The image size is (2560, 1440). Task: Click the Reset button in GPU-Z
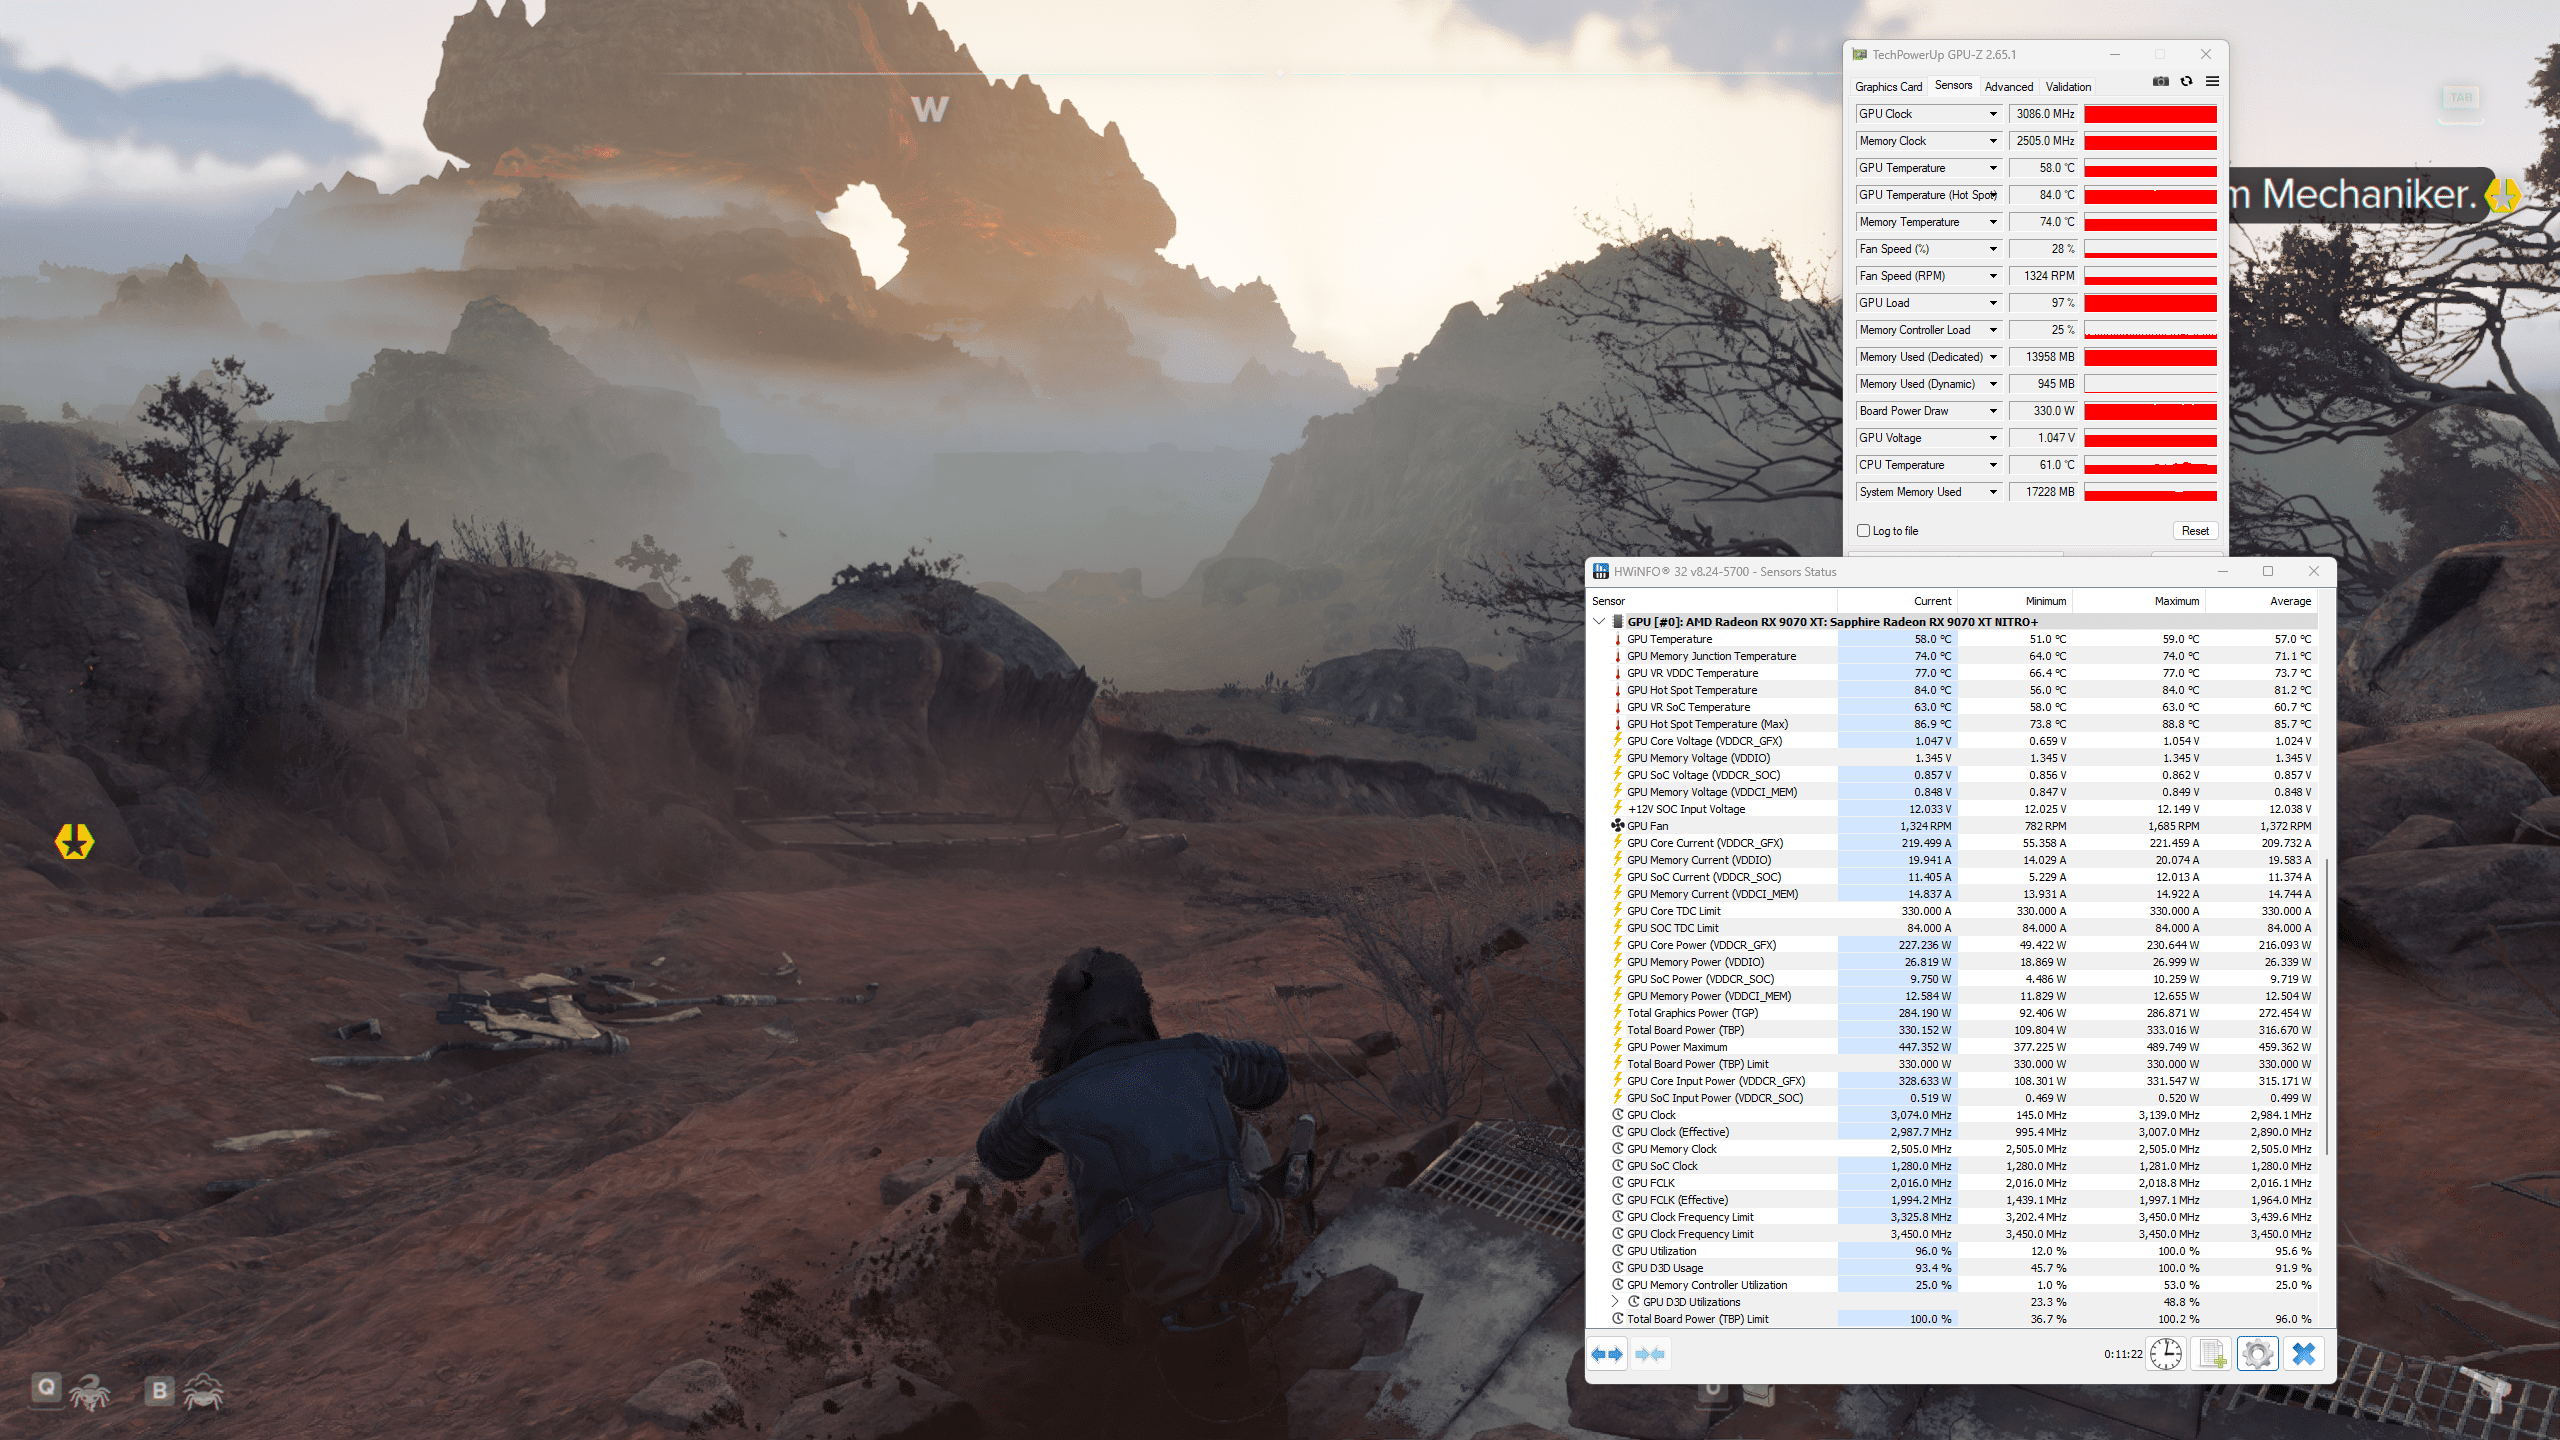2195,531
